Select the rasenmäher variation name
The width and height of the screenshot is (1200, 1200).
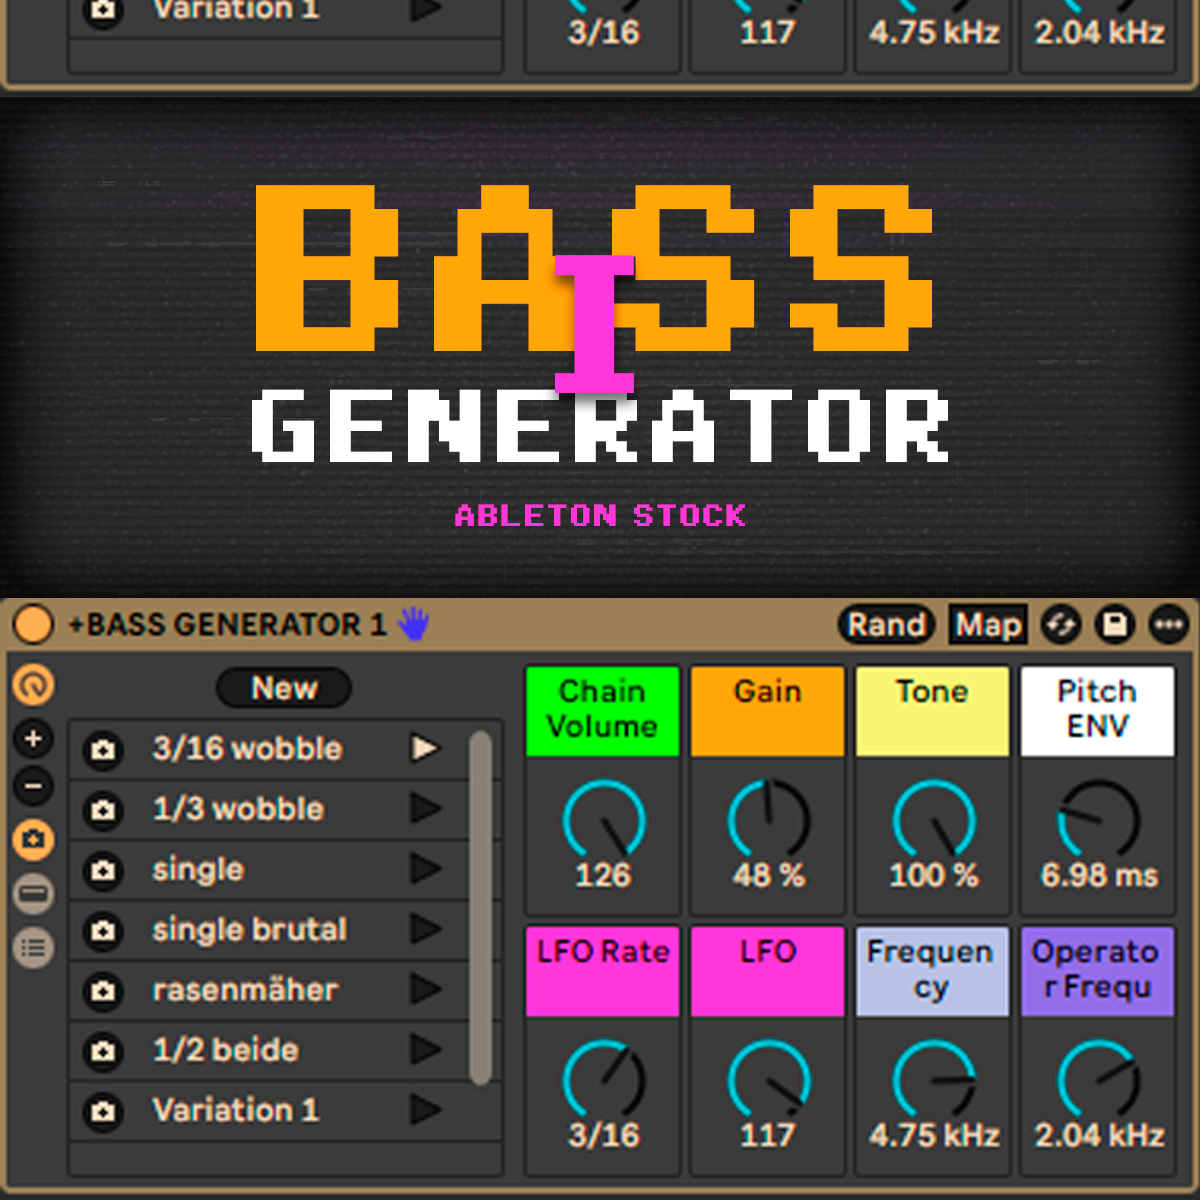coord(245,989)
